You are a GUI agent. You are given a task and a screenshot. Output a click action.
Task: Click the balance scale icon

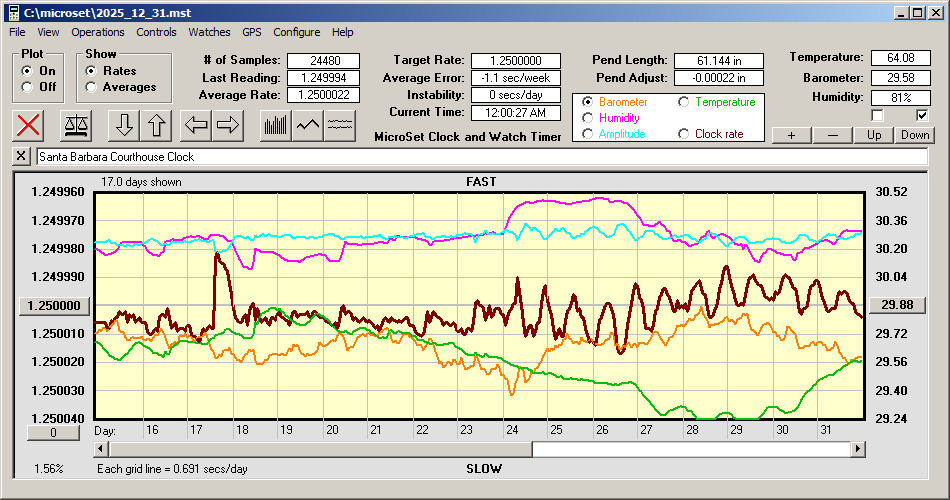point(76,125)
